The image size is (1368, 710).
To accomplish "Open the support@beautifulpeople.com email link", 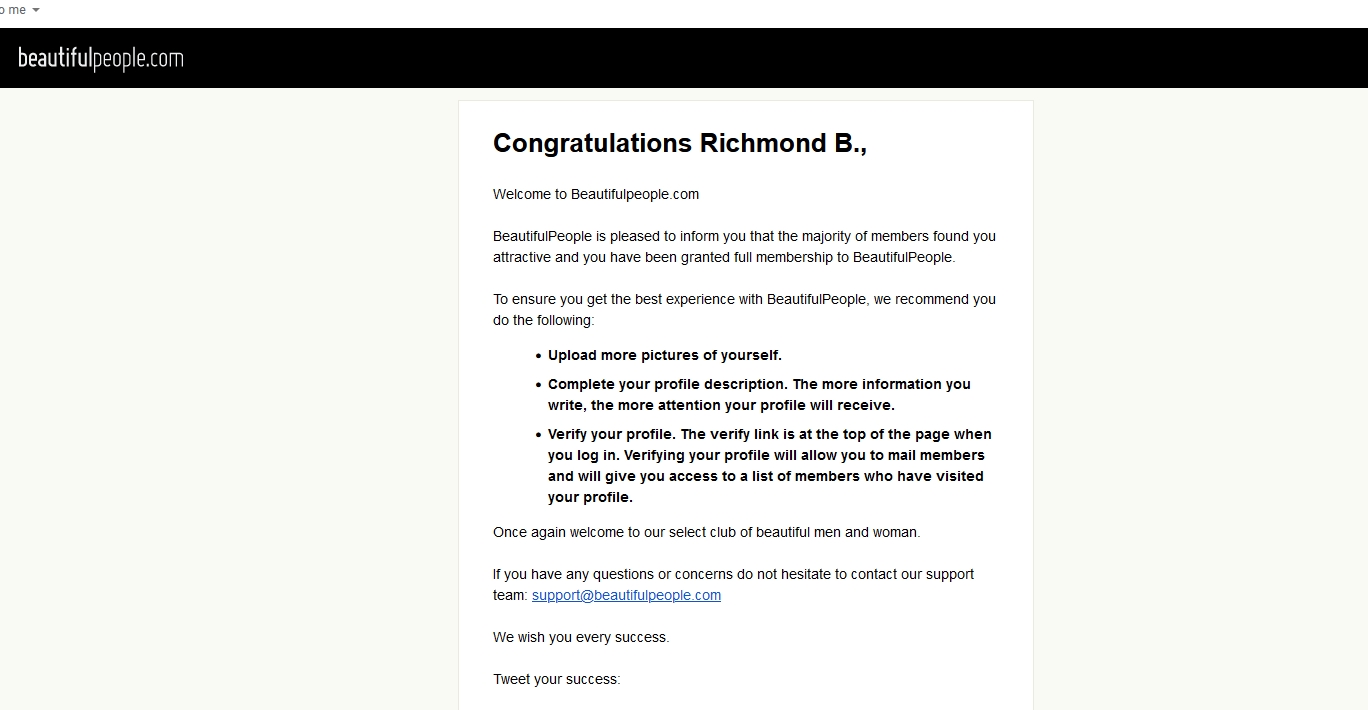I will pyautogui.click(x=626, y=595).
